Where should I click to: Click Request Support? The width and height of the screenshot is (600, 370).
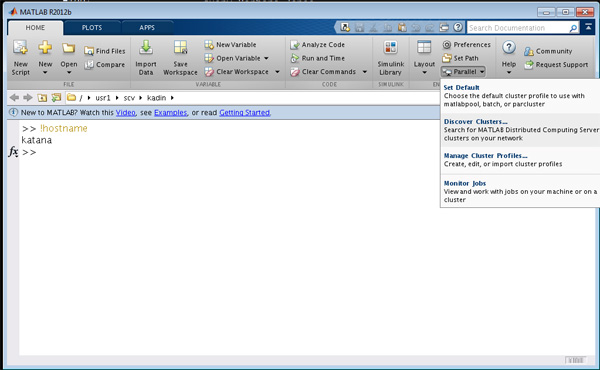[556, 65]
